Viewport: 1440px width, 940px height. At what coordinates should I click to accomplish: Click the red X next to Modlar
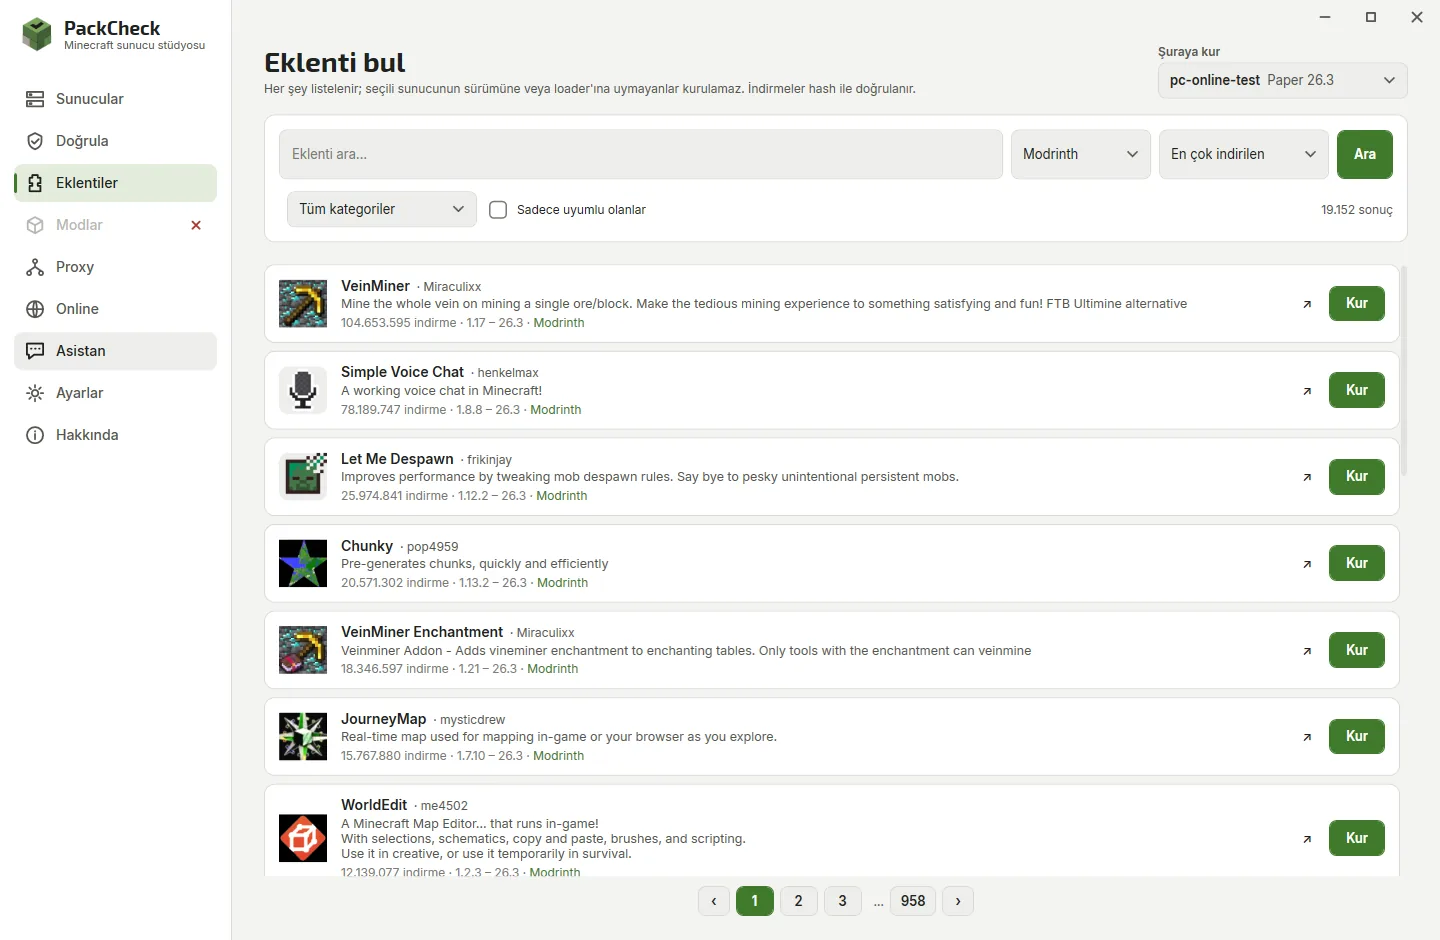[x=196, y=225]
